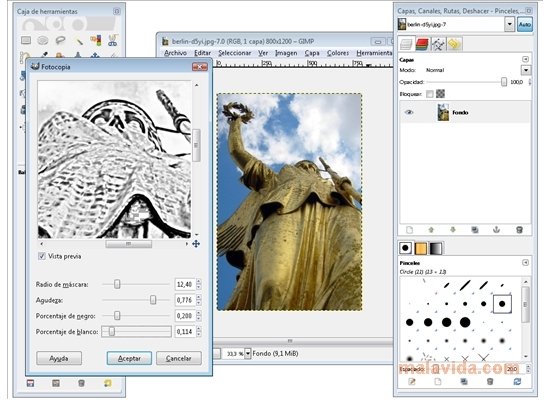
Task: Click the Cancelar button
Action: [179, 358]
